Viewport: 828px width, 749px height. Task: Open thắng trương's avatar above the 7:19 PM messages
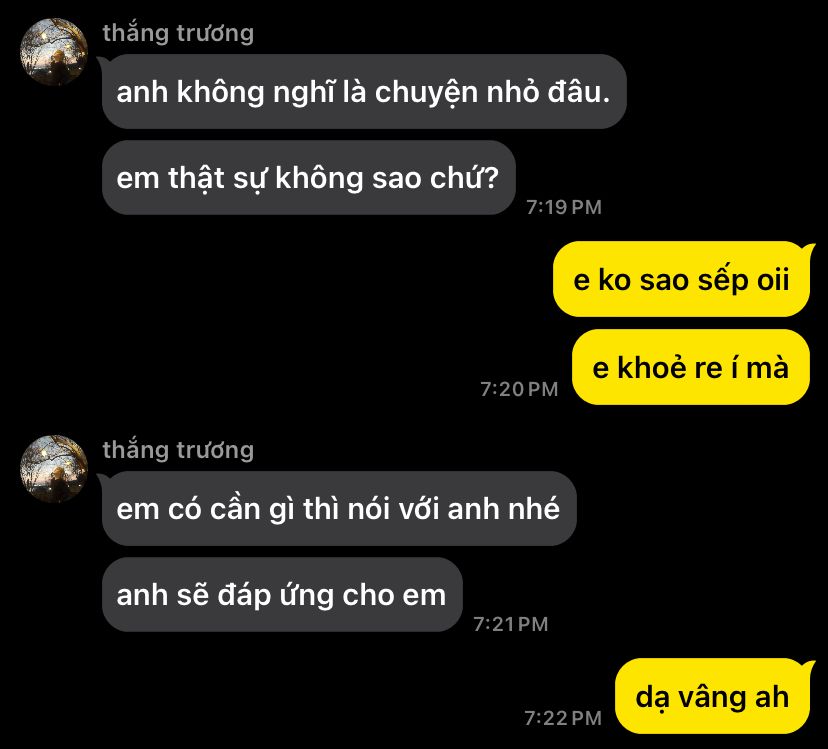(x=54, y=52)
